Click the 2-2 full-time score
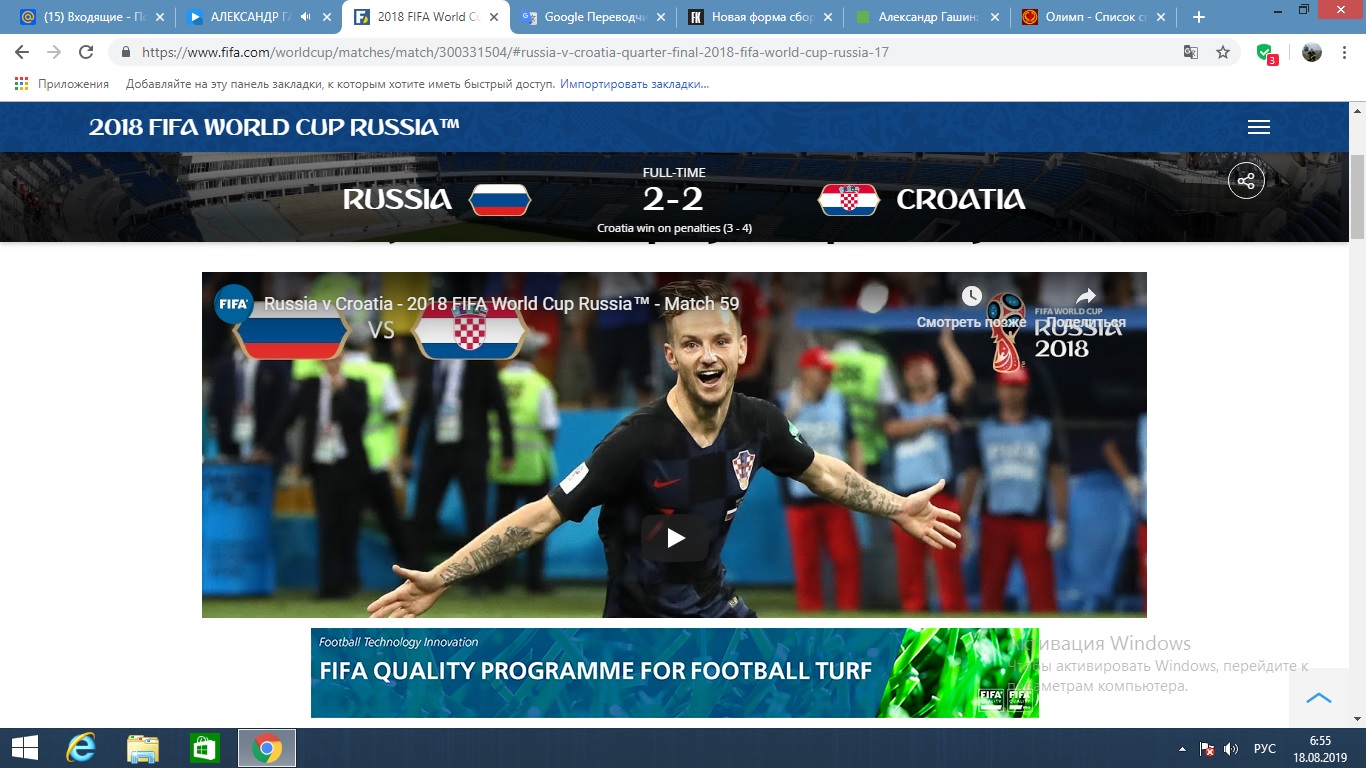The height and width of the screenshot is (768, 1366). 674,200
